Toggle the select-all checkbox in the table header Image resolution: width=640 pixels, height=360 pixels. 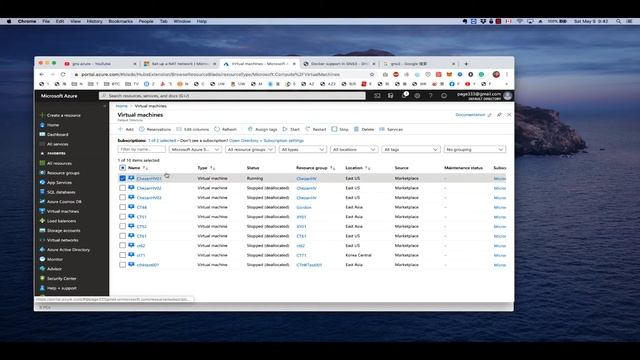122,168
